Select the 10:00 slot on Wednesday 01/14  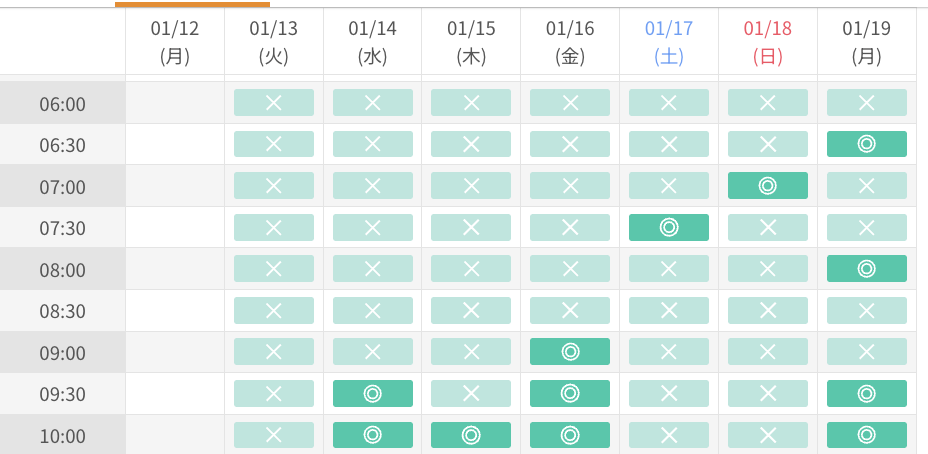click(x=372, y=435)
